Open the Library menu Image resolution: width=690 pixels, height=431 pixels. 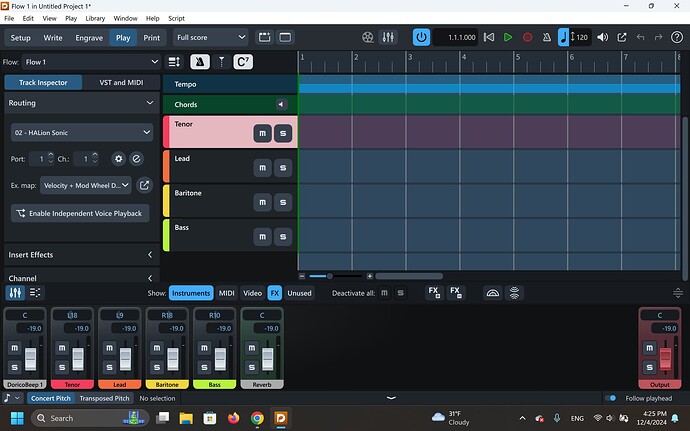95,18
